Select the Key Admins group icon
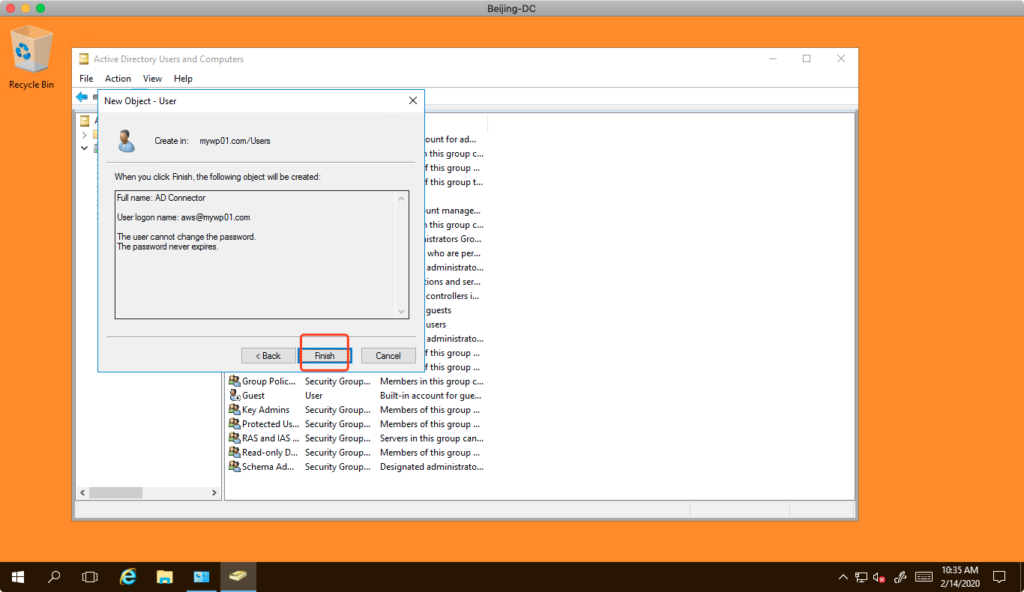This screenshot has width=1024, height=592. click(x=234, y=410)
